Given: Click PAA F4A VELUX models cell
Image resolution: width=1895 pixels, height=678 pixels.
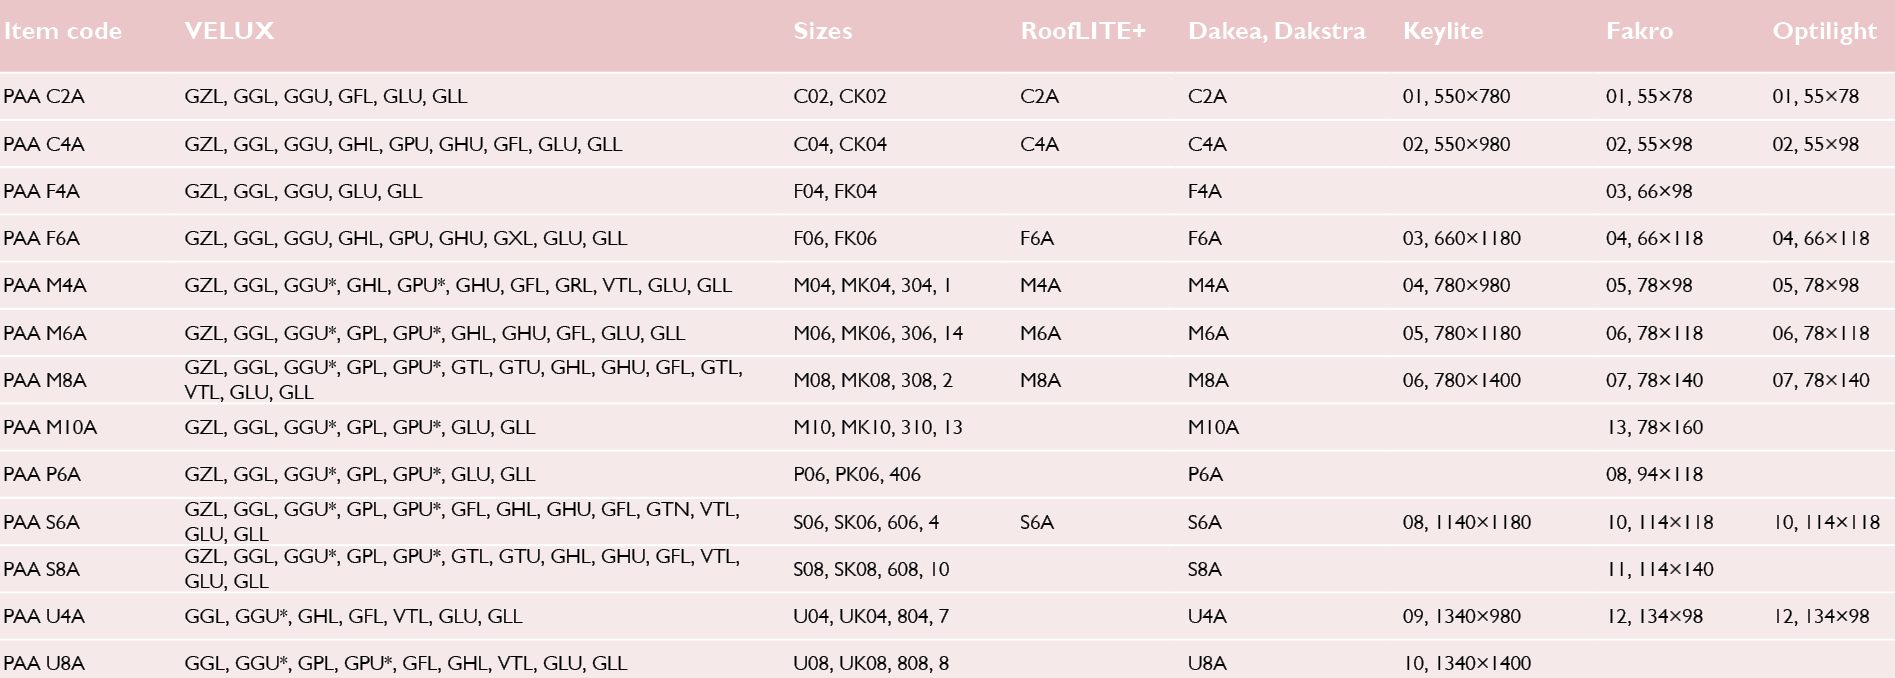Looking at the screenshot, I should (x=303, y=192).
